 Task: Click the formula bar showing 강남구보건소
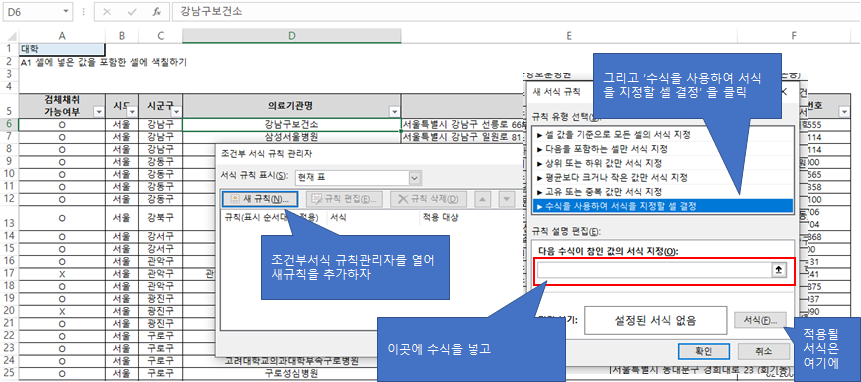pyautogui.click(x=516, y=11)
